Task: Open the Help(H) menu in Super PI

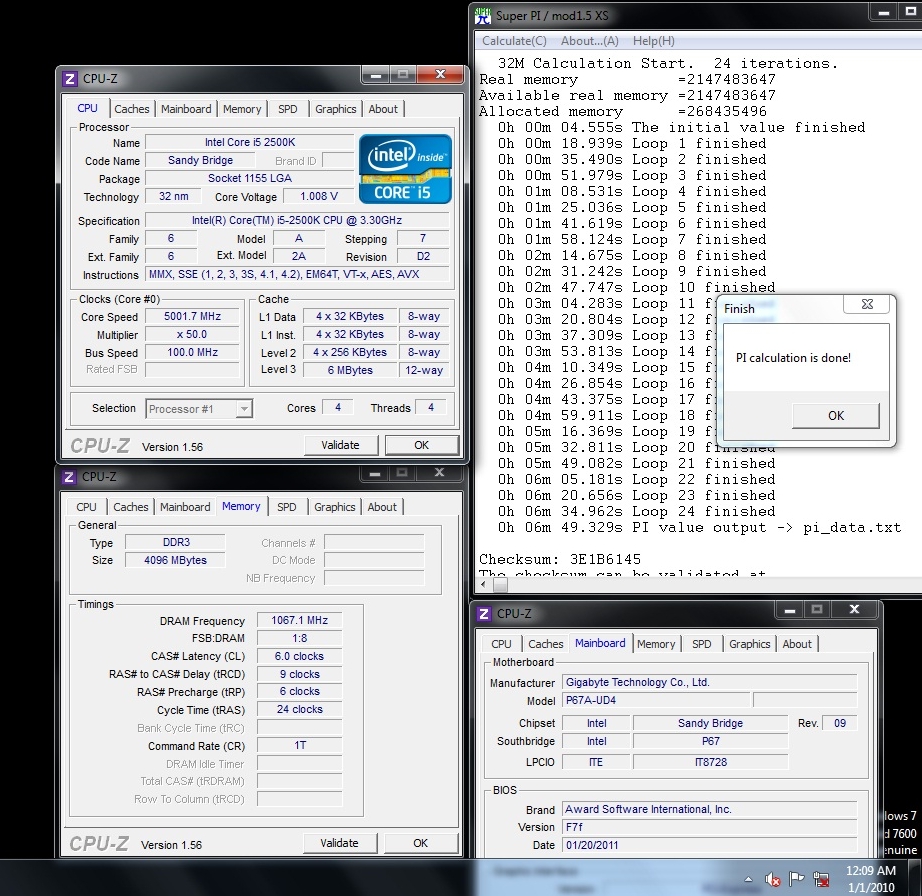Action: 654,41
